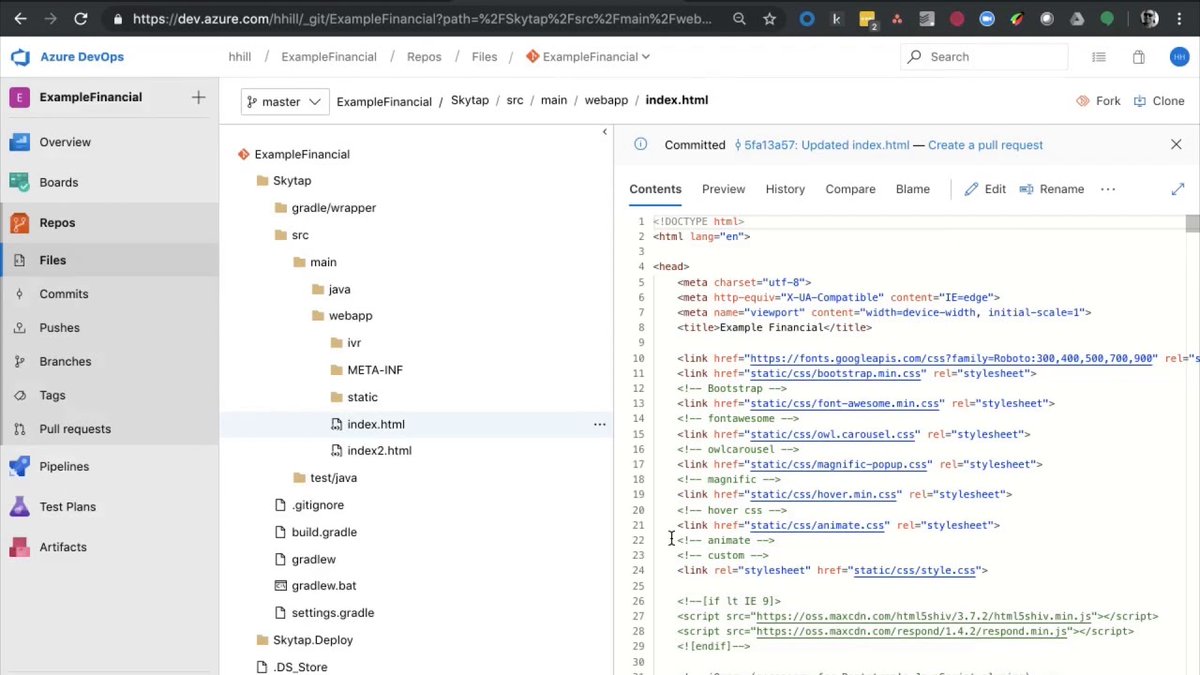Screen dimensions: 1200x675
Task: Switch to the History tab
Action: 785,189
